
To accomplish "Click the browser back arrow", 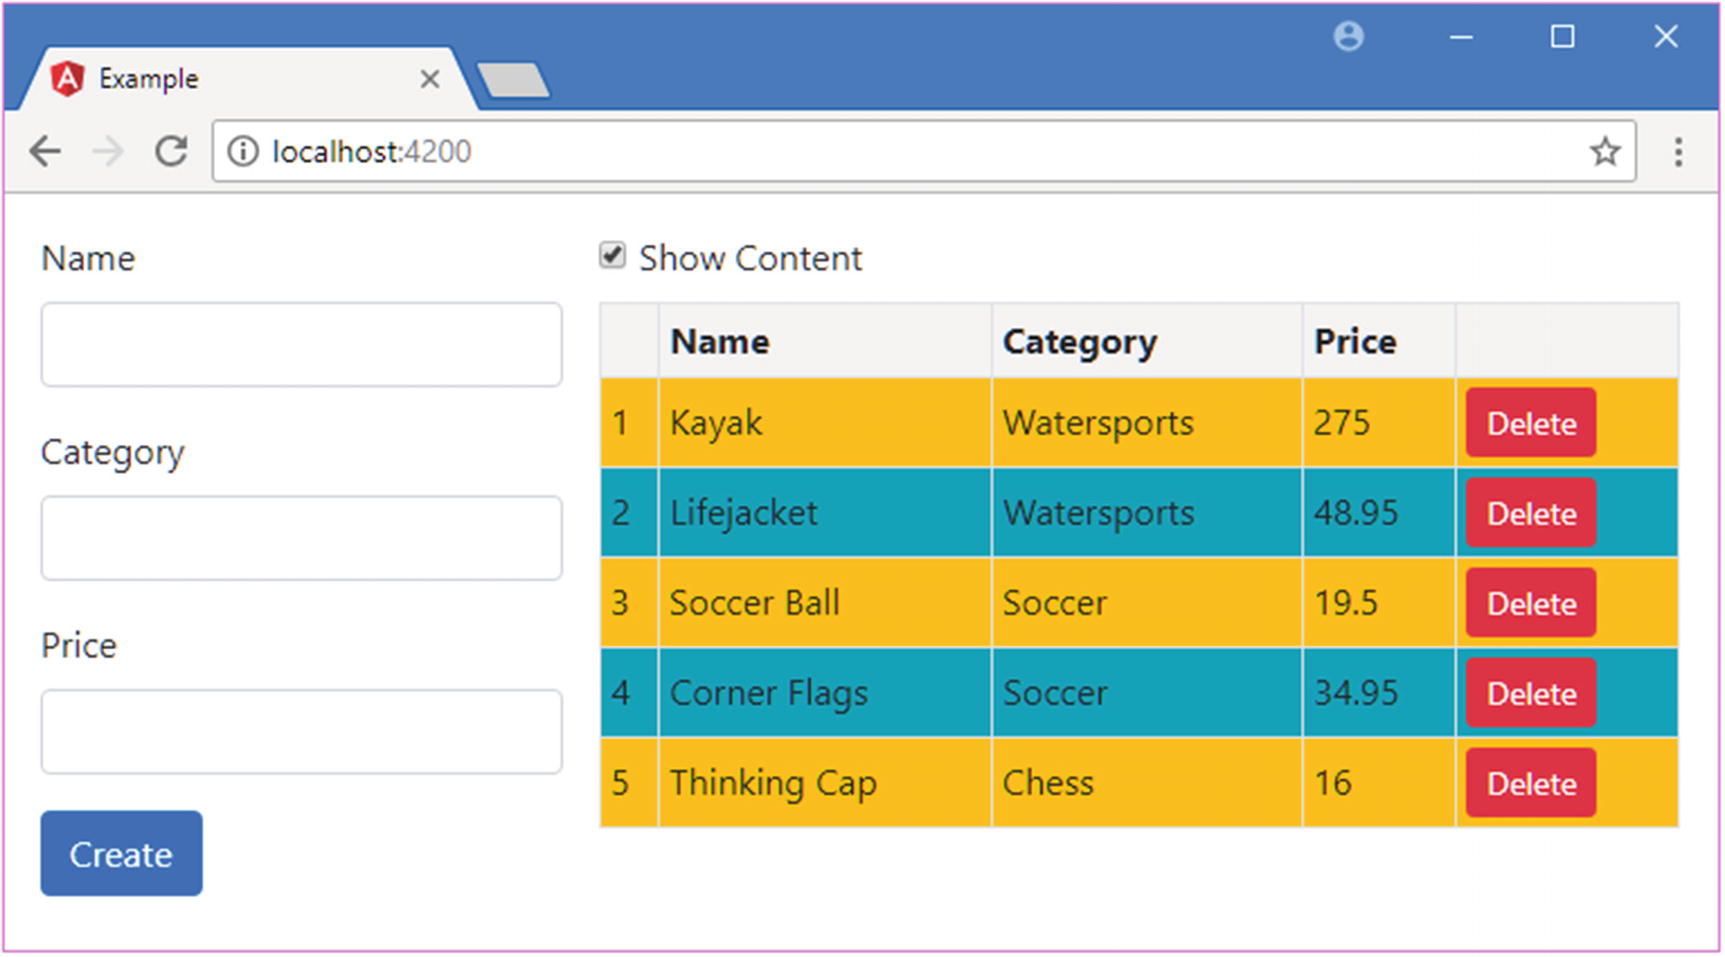I will (45, 152).
